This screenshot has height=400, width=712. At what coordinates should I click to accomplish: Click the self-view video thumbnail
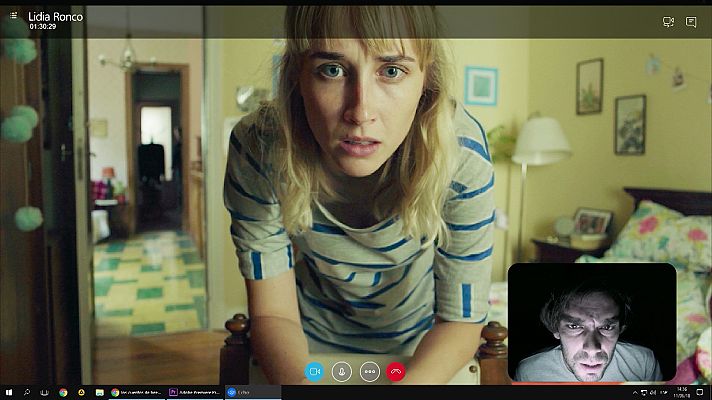(x=592, y=322)
